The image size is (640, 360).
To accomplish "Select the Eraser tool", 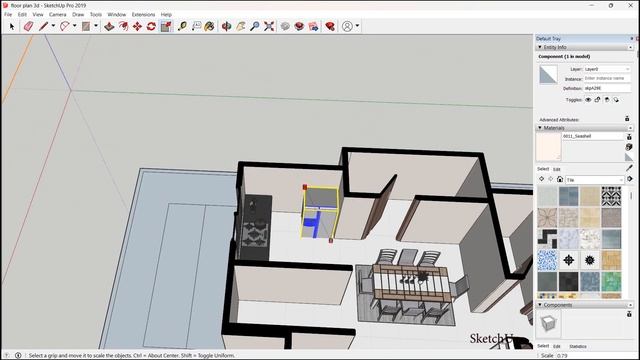I will pos(28,27).
